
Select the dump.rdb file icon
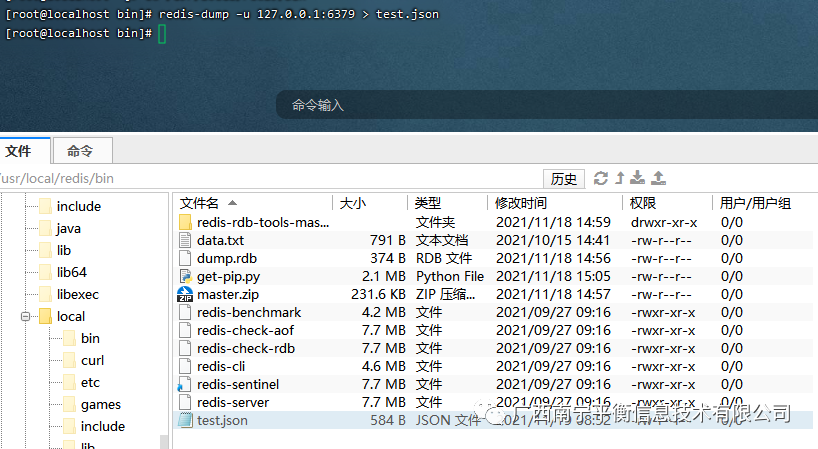pos(185,259)
